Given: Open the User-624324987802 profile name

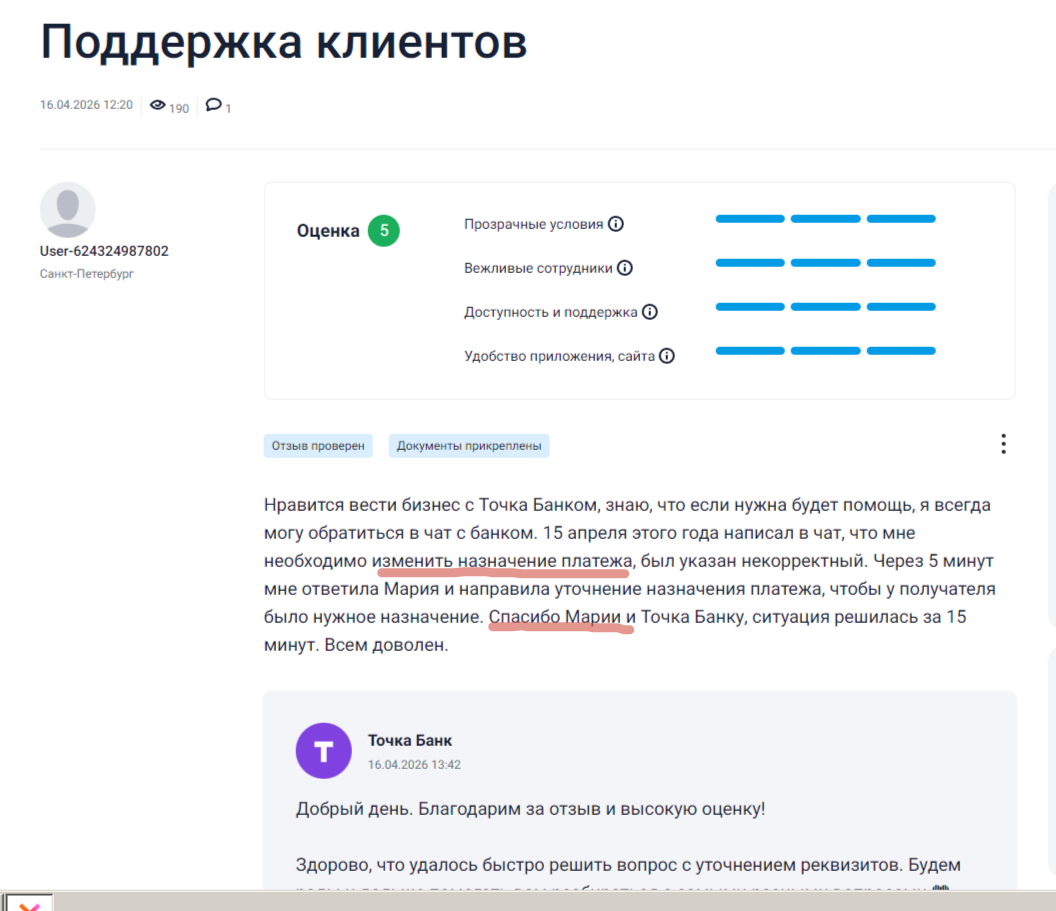Looking at the screenshot, I should pyautogui.click(x=104, y=251).
